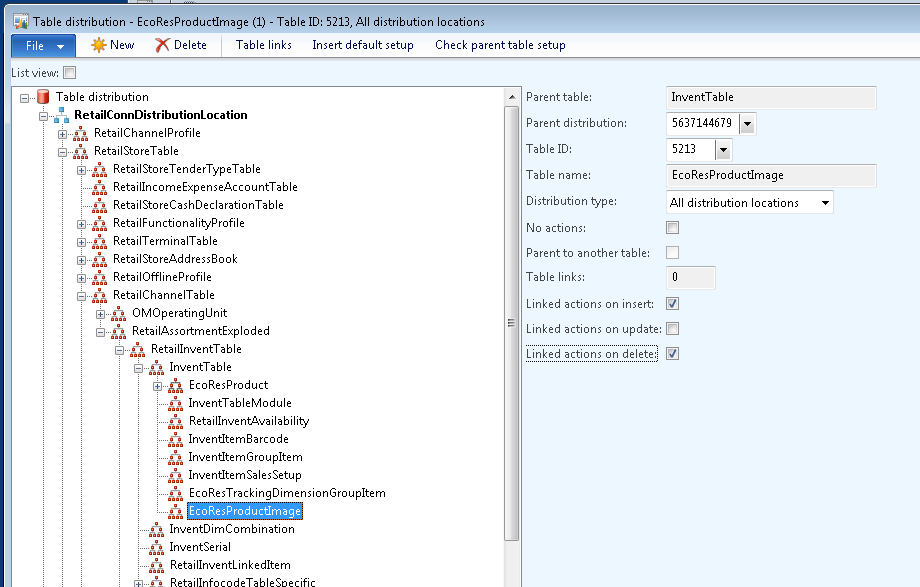Click the RetailConnDistributionLocation network icon
Image resolution: width=920 pixels, height=587 pixels.
(62, 115)
